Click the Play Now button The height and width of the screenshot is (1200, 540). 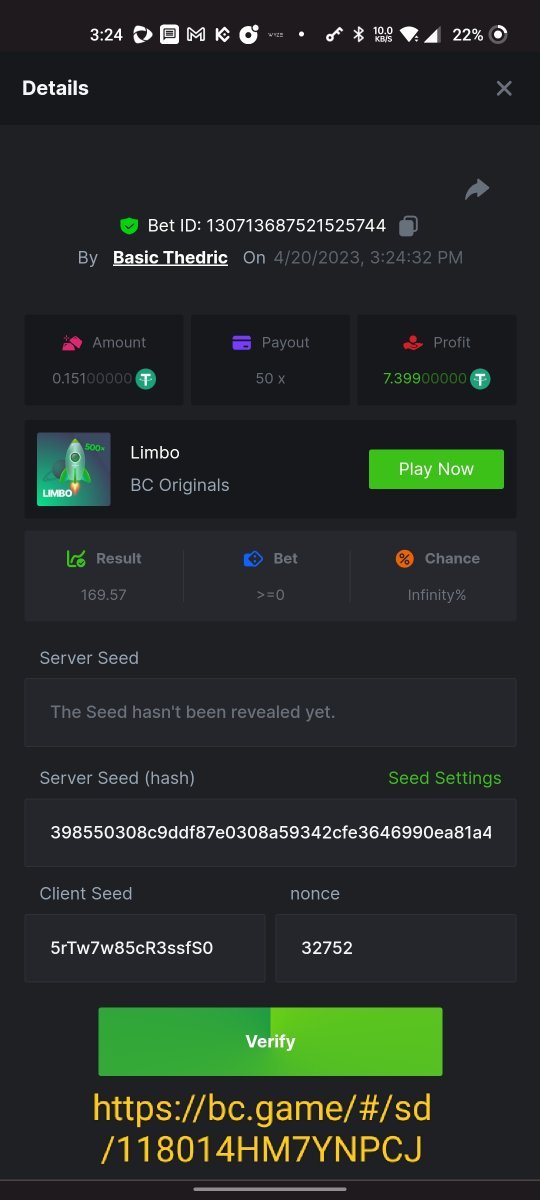(x=436, y=469)
